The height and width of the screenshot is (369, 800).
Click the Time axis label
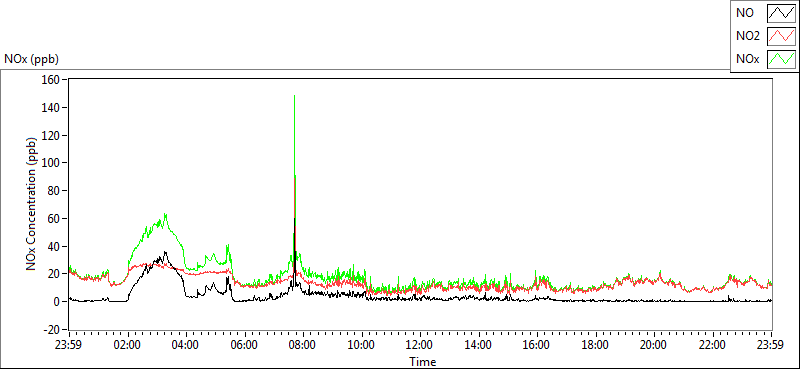[422, 362]
